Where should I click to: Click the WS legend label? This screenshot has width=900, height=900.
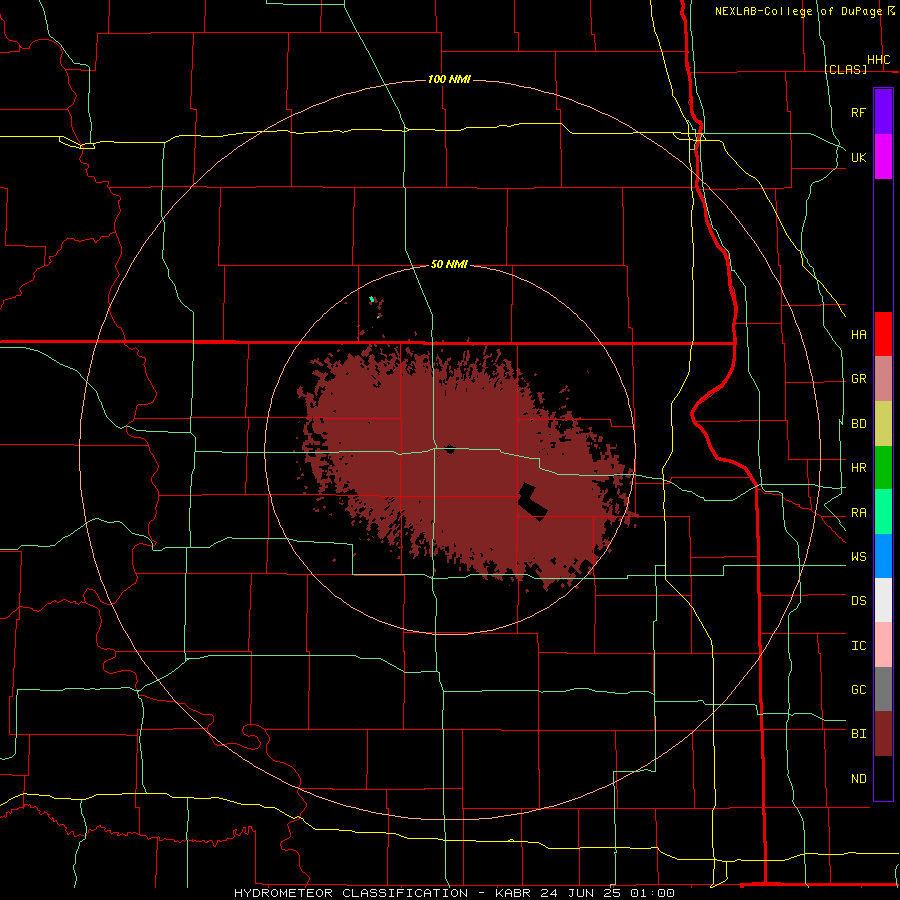(x=858, y=557)
